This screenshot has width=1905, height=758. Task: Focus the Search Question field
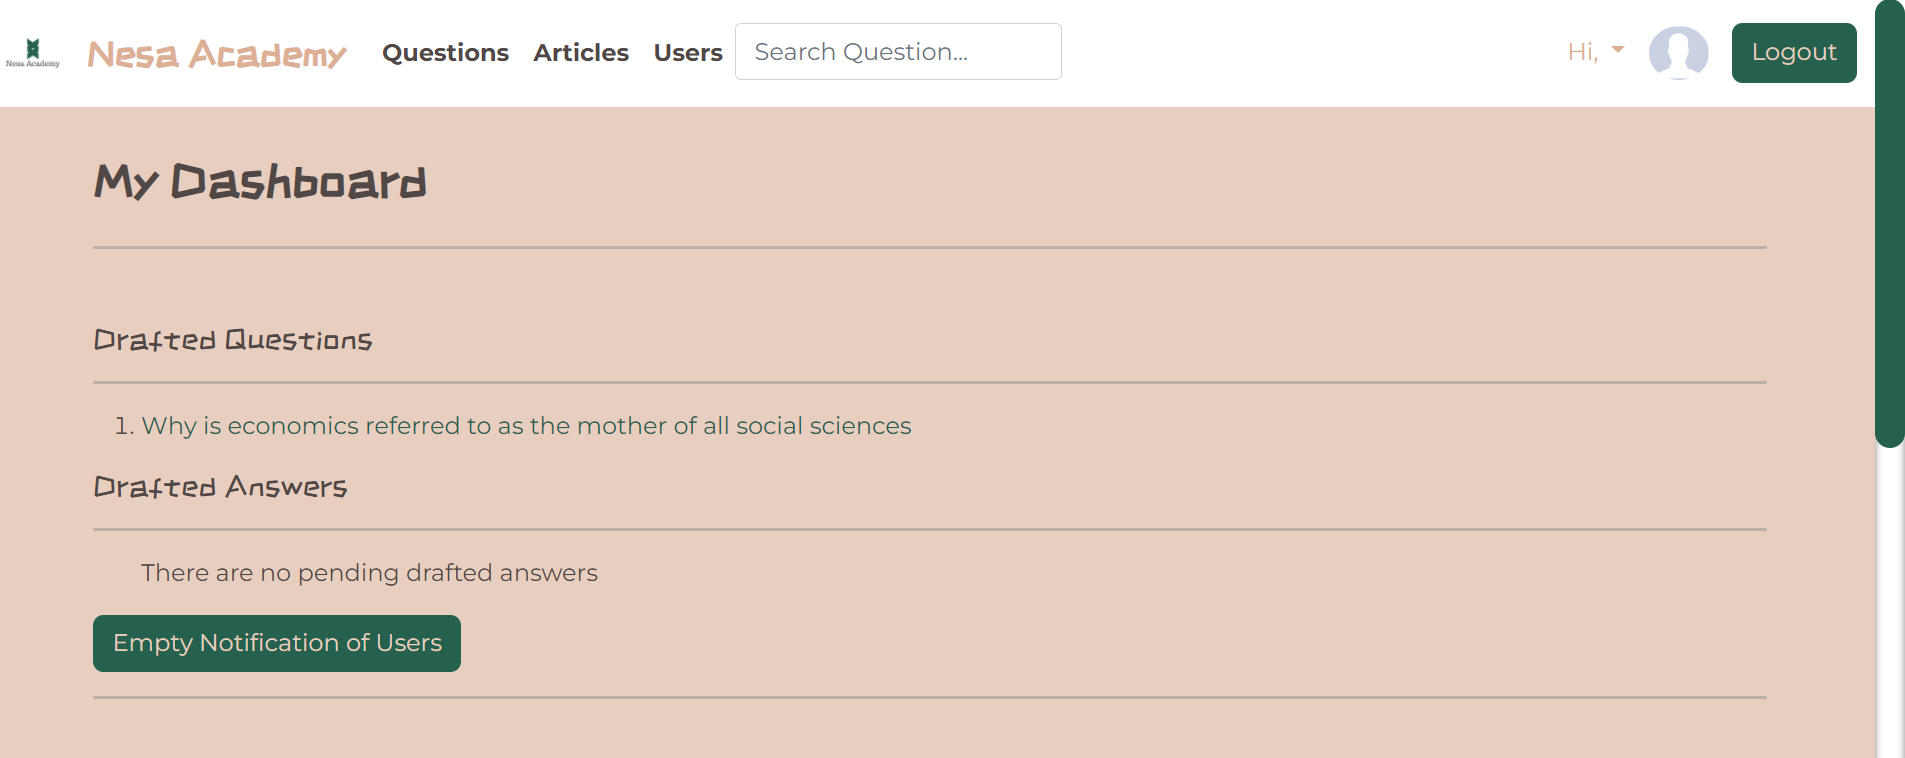pyautogui.click(x=897, y=52)
